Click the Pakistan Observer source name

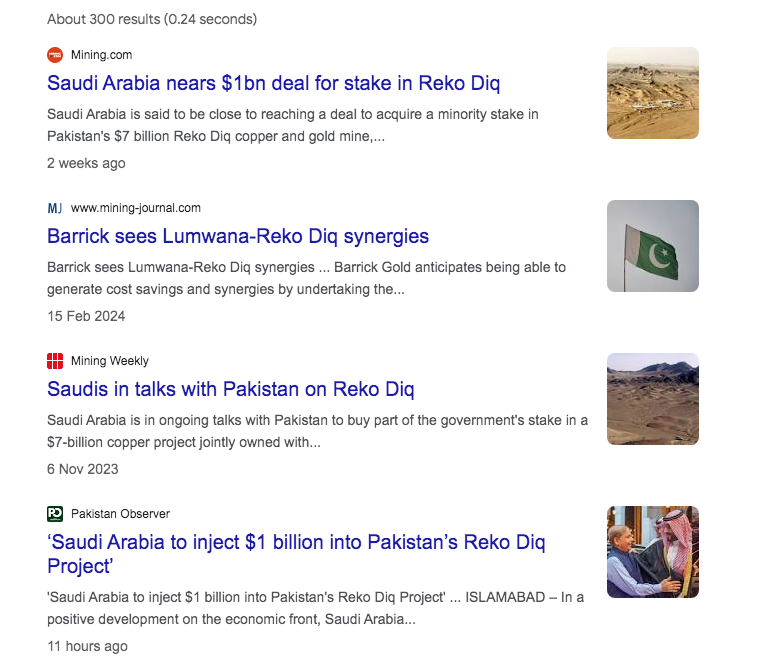tap(120, 514)
